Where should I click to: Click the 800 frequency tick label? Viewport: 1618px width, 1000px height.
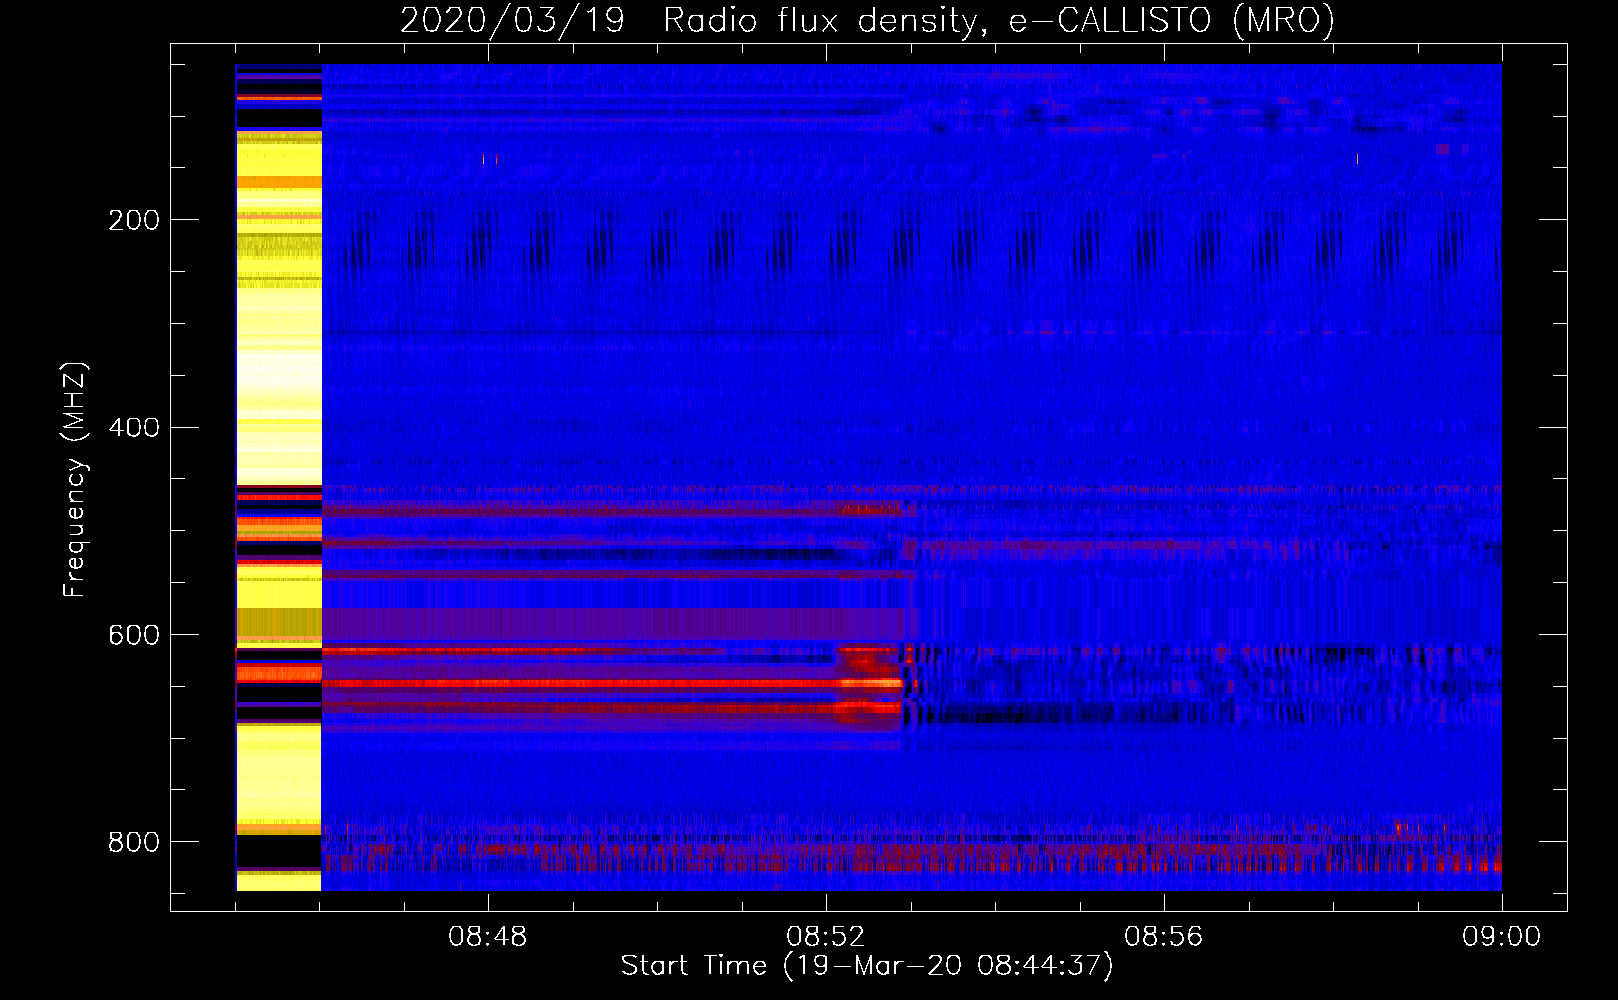pyautogui.click(x=134, y=842)
